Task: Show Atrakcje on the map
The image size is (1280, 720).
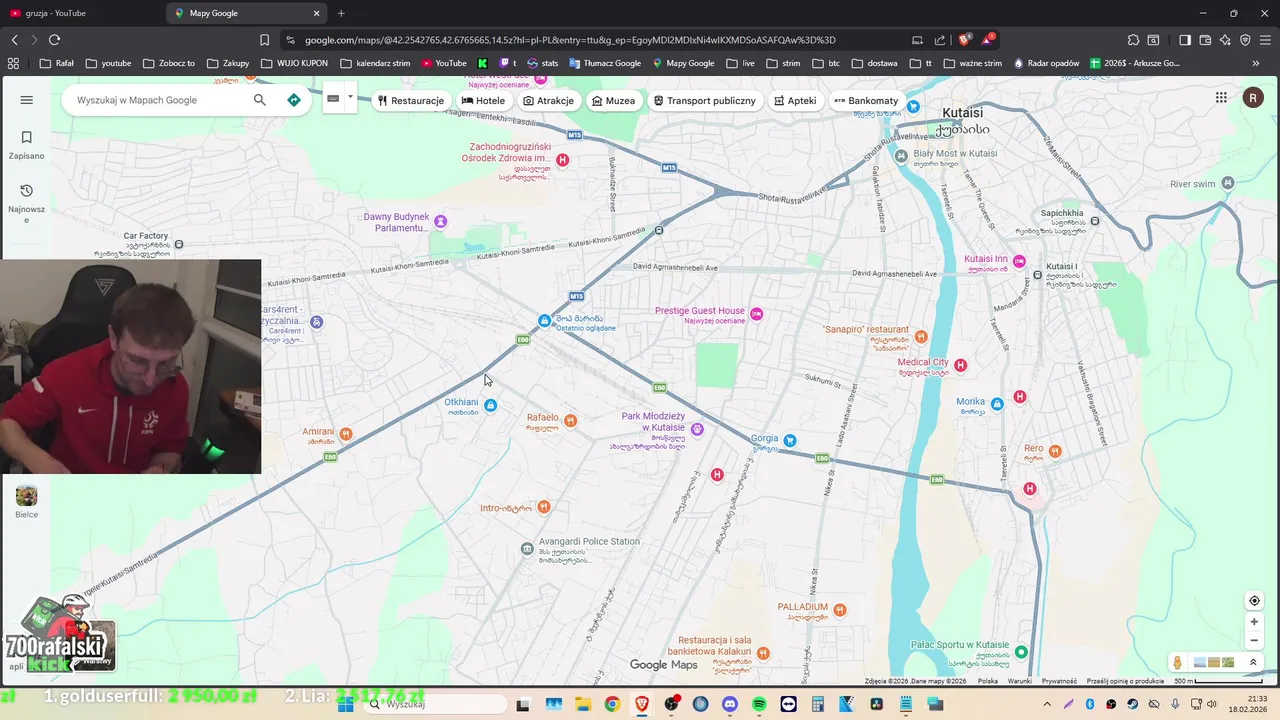Action: click(549, 101)
